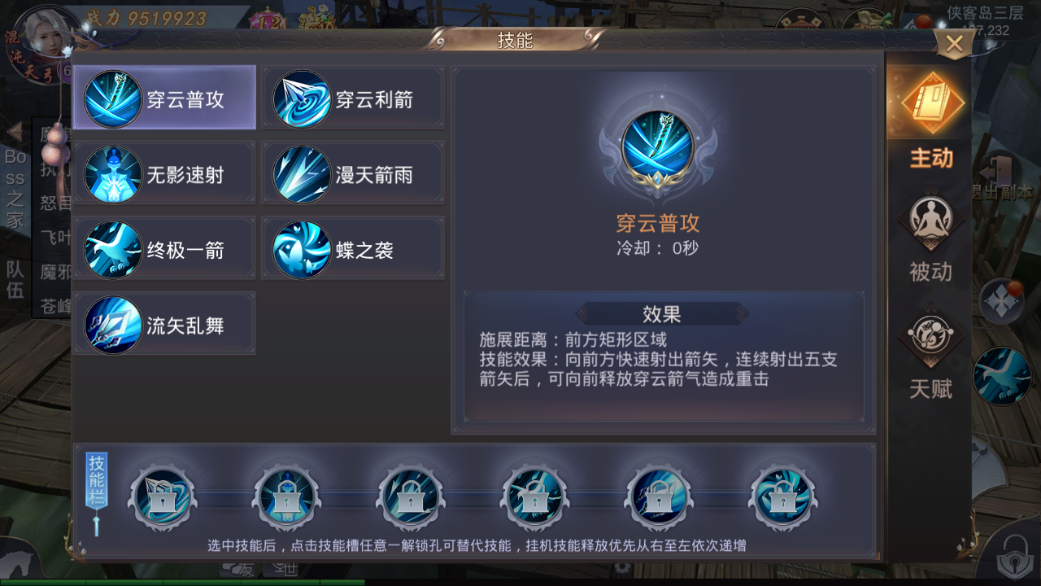This screenshot has height=586, width=1041.
Task: Collapse the left side panel arrow
Action: (x=15, y=132)
